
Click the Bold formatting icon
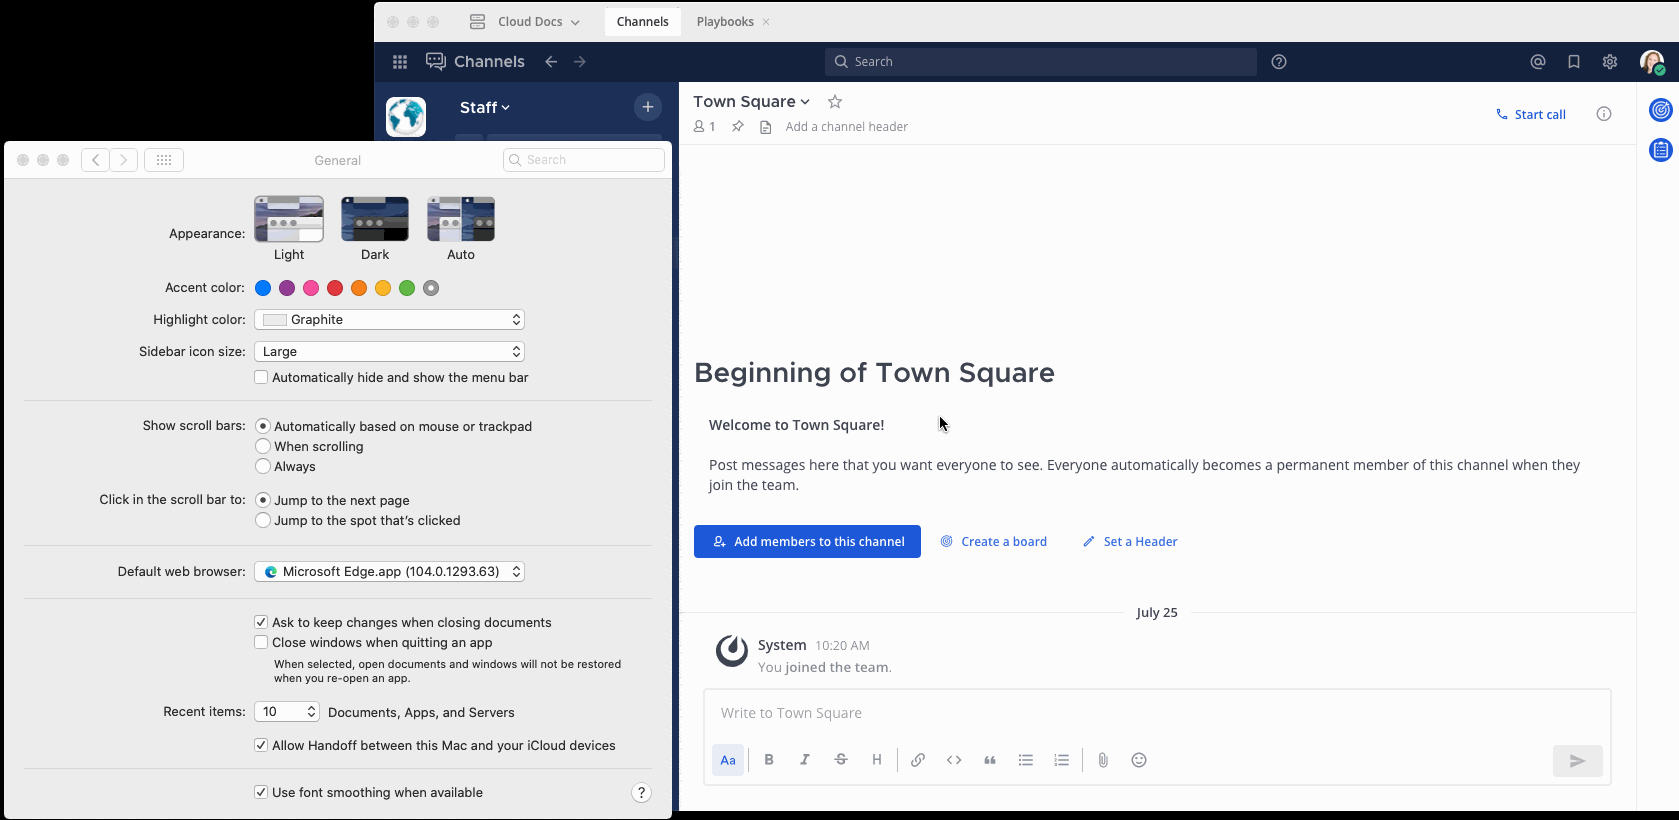[769, 760]
